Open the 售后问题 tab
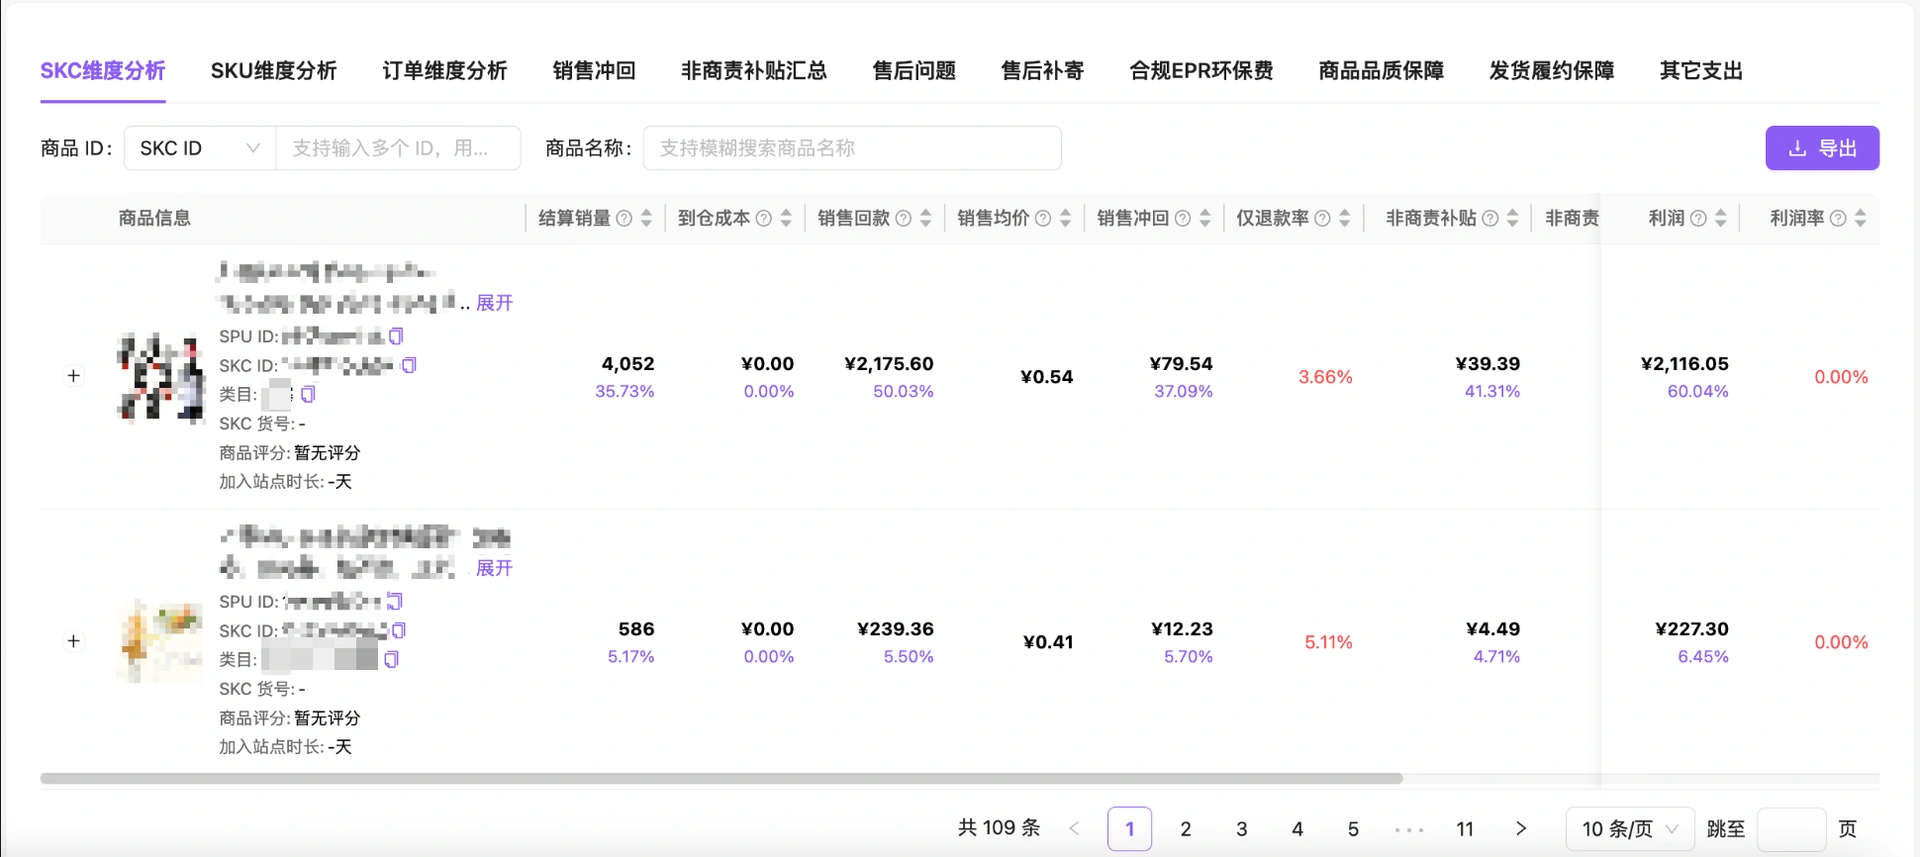This screenshot has width=1920, height=857. pos(914,71)
